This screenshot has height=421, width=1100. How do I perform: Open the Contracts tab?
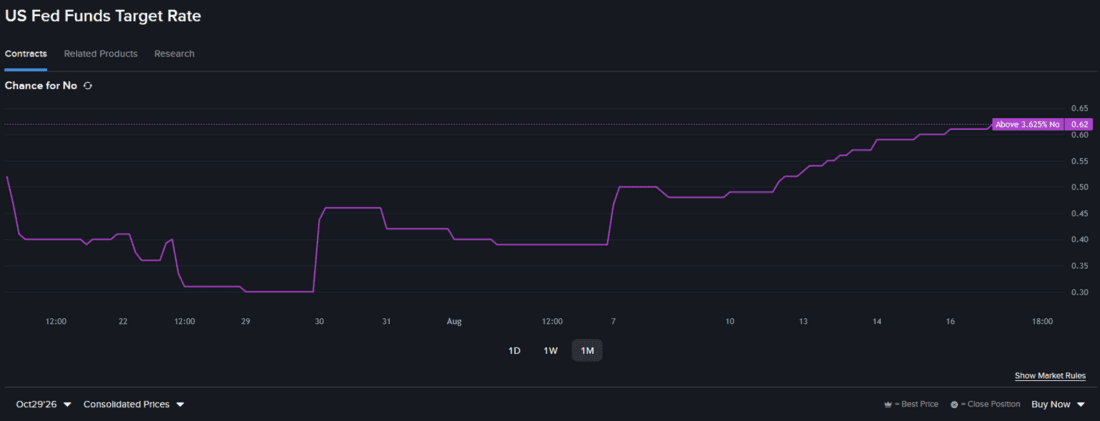[x=26, y=53]
